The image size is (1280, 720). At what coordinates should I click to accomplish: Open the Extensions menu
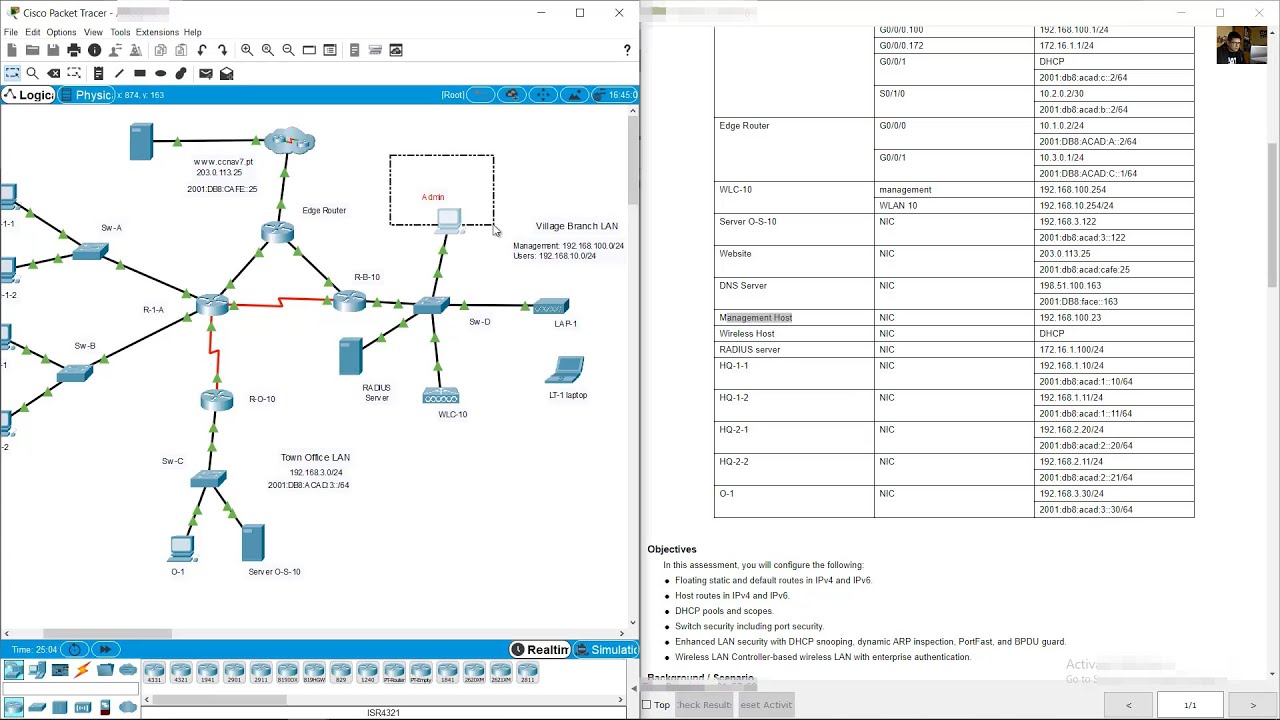[x=157, y=32]
